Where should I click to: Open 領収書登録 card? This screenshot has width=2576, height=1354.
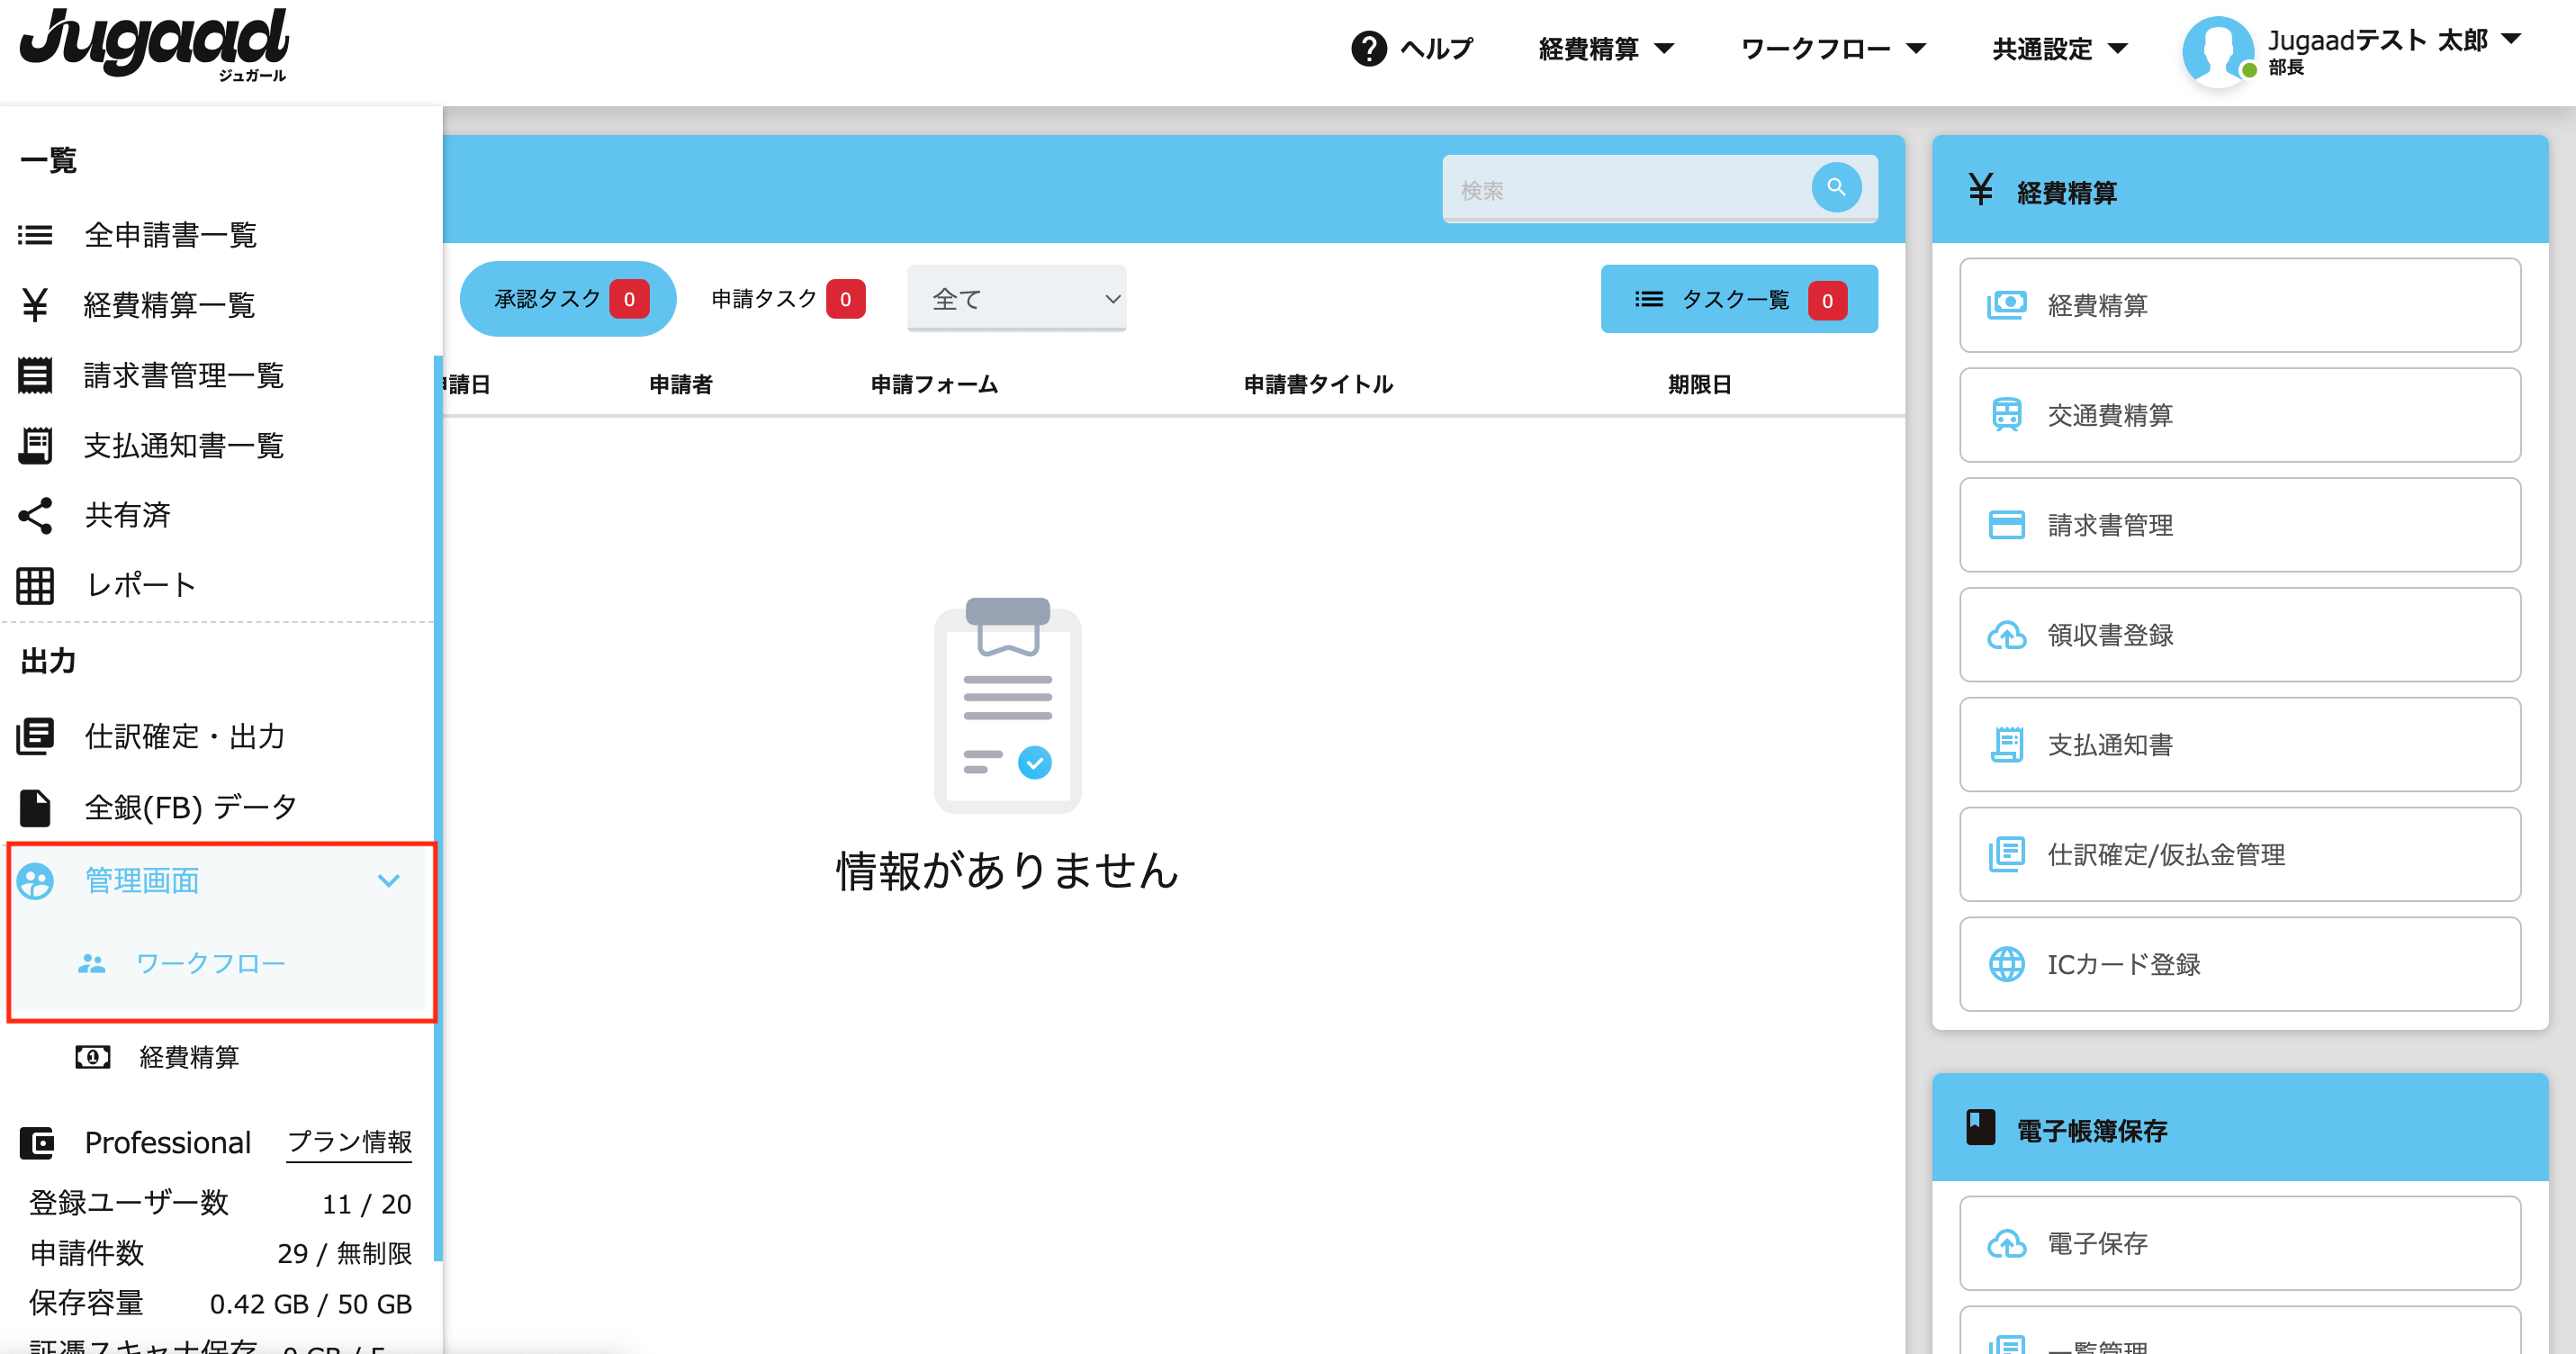tap(2240, 635)
